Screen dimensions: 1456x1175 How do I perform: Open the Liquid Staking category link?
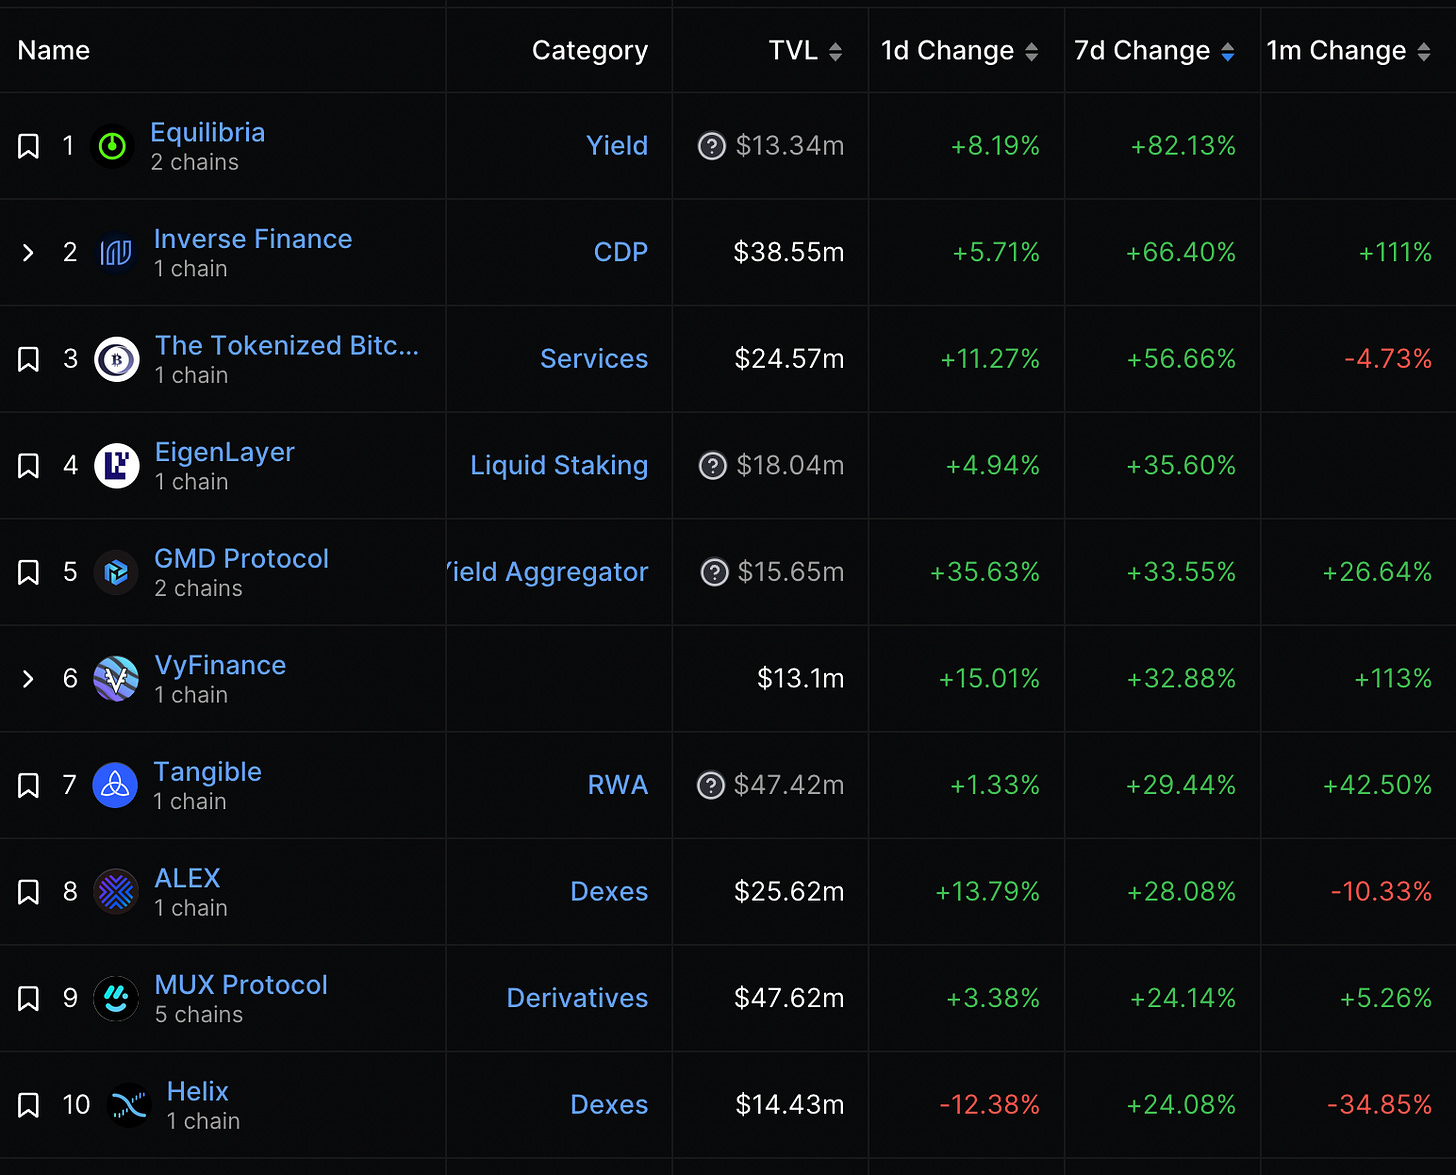pos(559,466)
